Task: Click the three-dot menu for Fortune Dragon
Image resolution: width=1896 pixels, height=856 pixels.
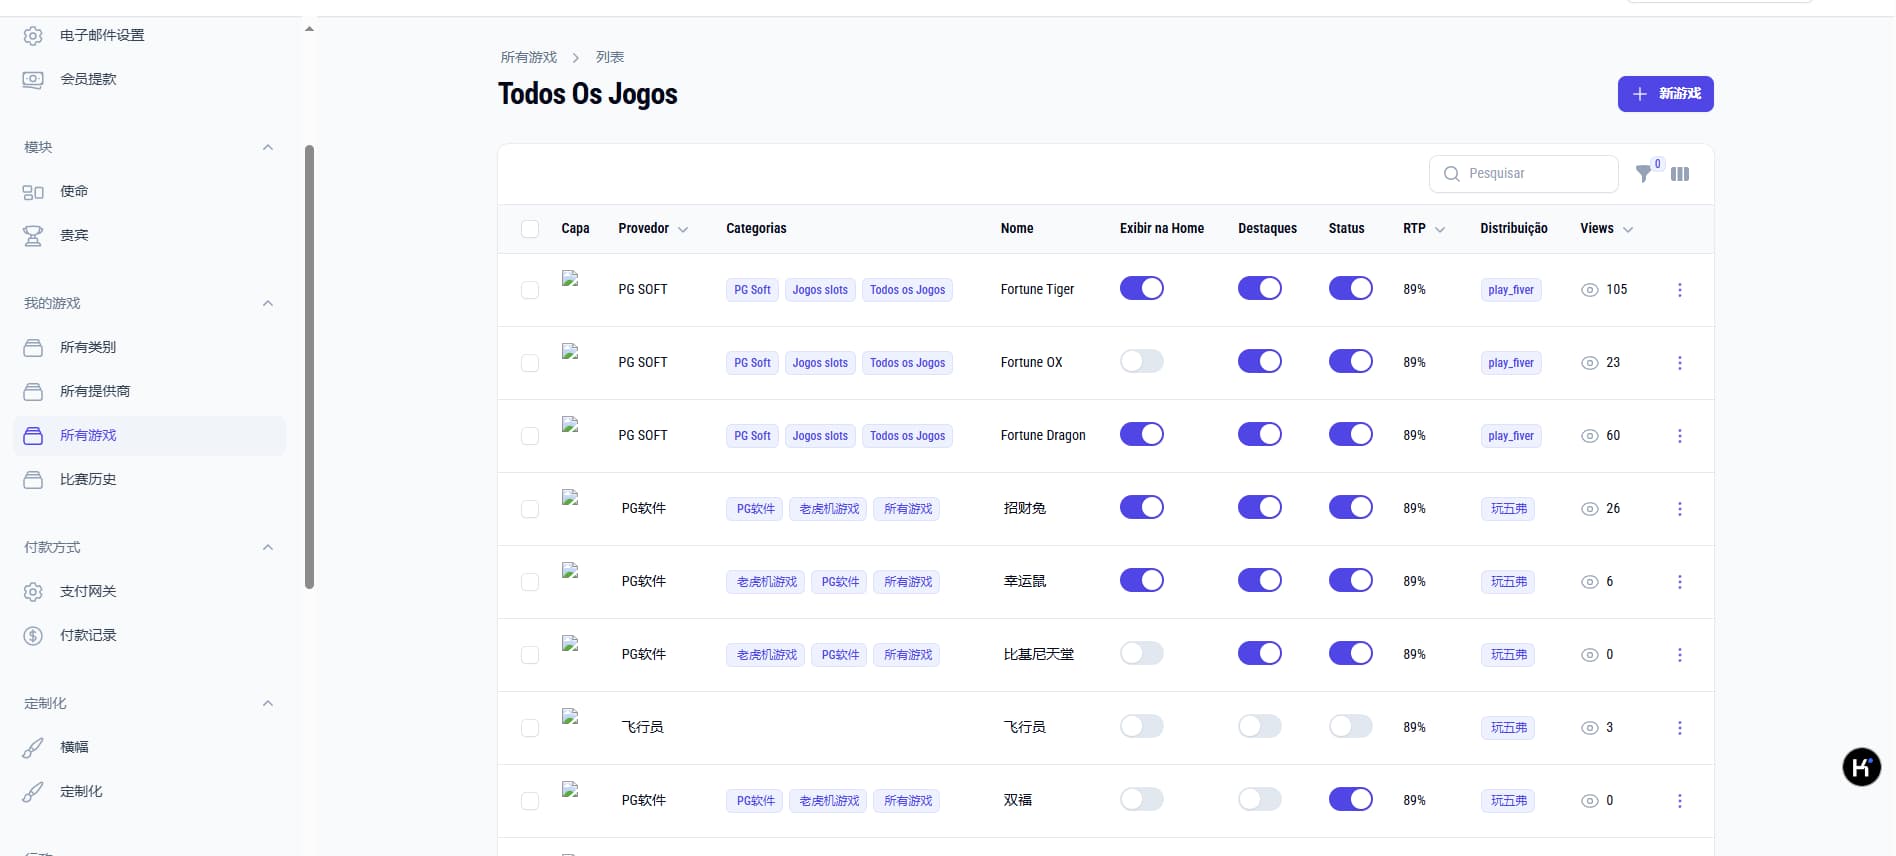Action: [x=1679, y=436]
